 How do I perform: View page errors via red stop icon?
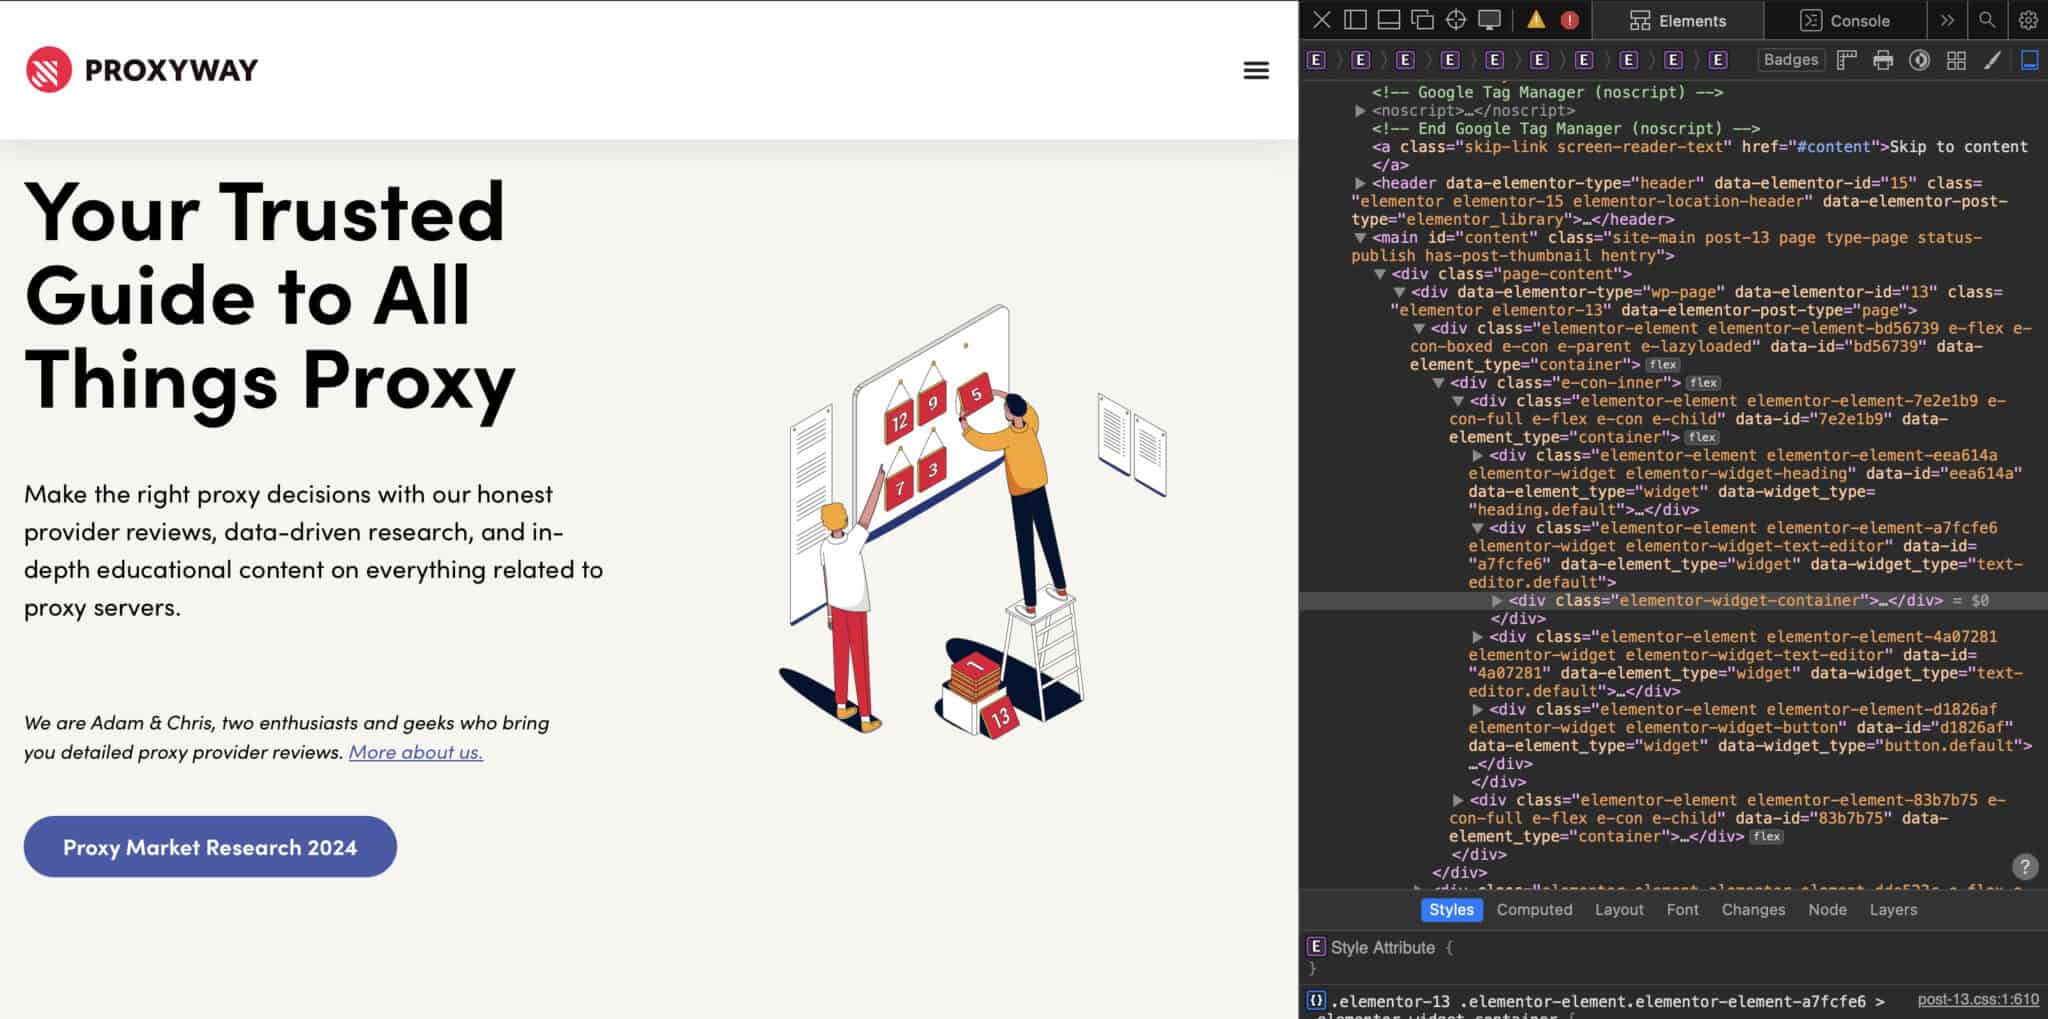(x=1570, y=19)
